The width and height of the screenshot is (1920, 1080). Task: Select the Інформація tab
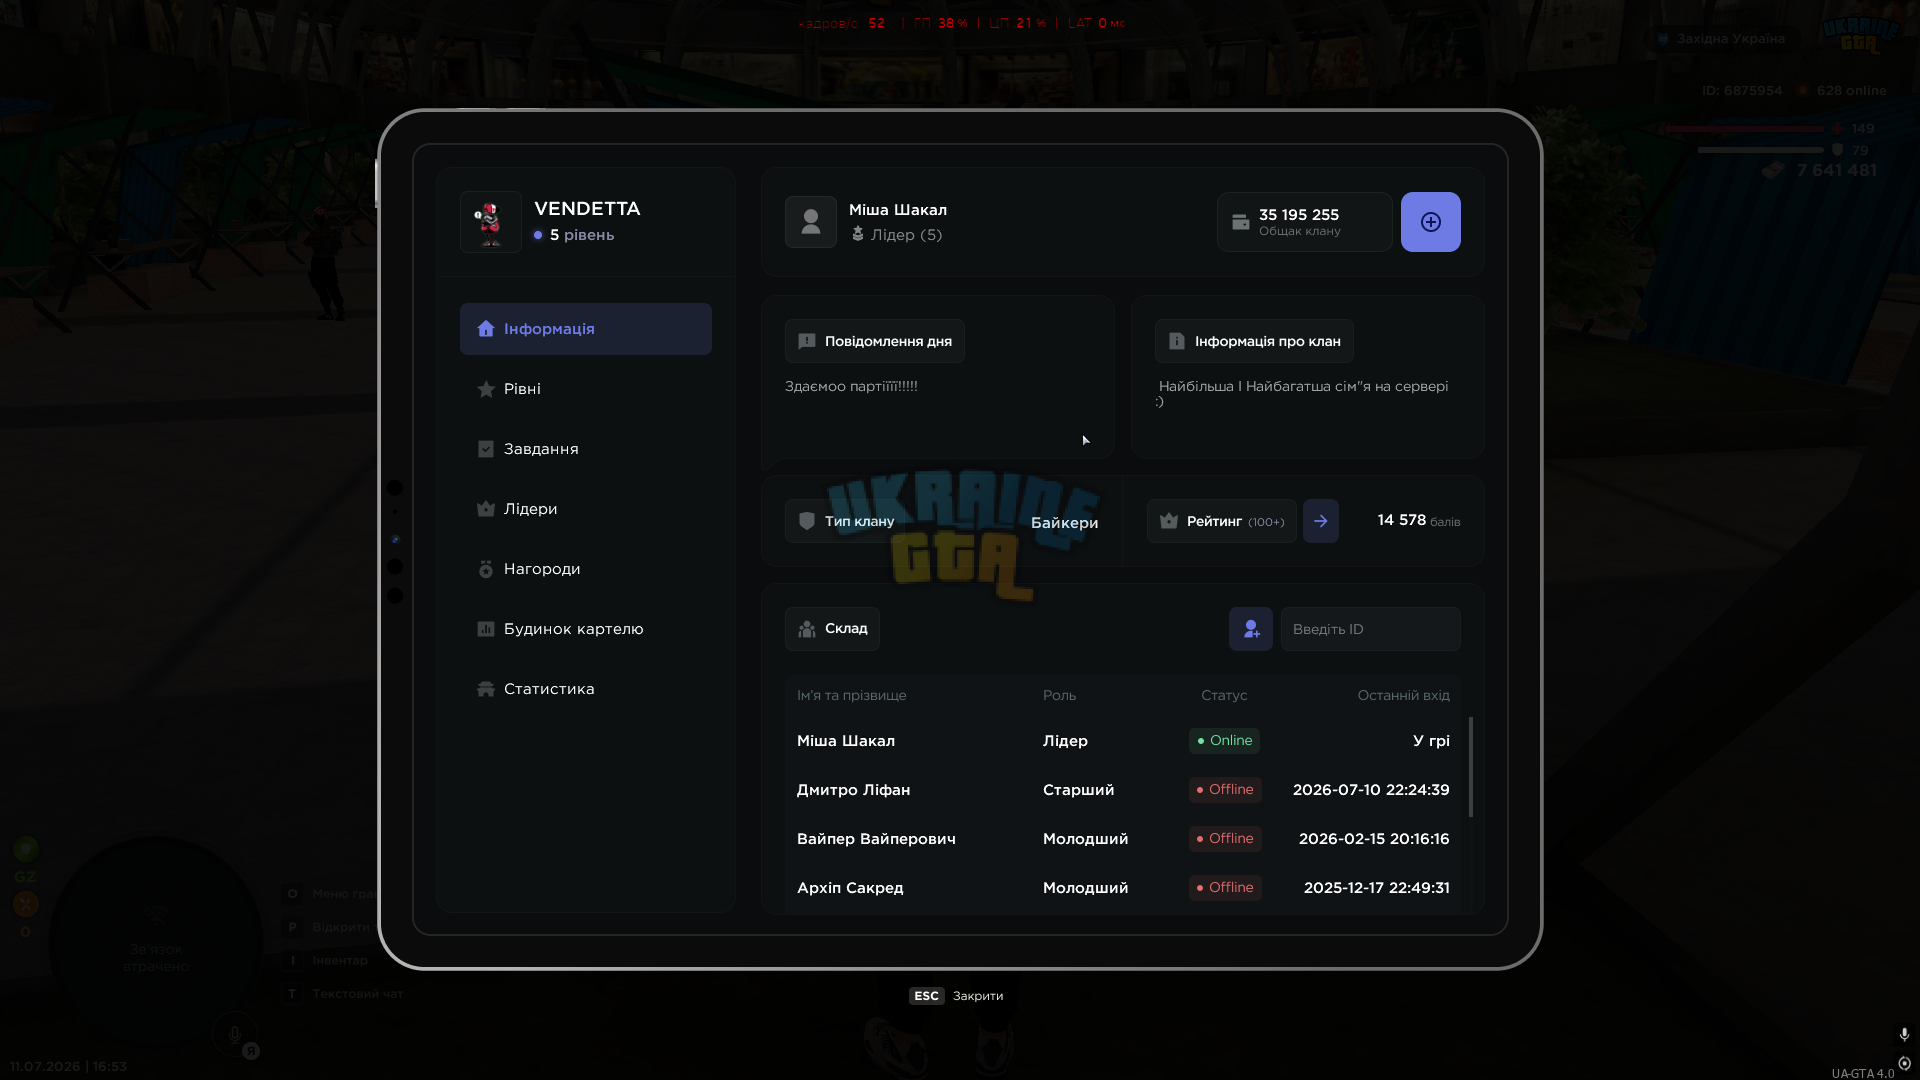(586, 329)
